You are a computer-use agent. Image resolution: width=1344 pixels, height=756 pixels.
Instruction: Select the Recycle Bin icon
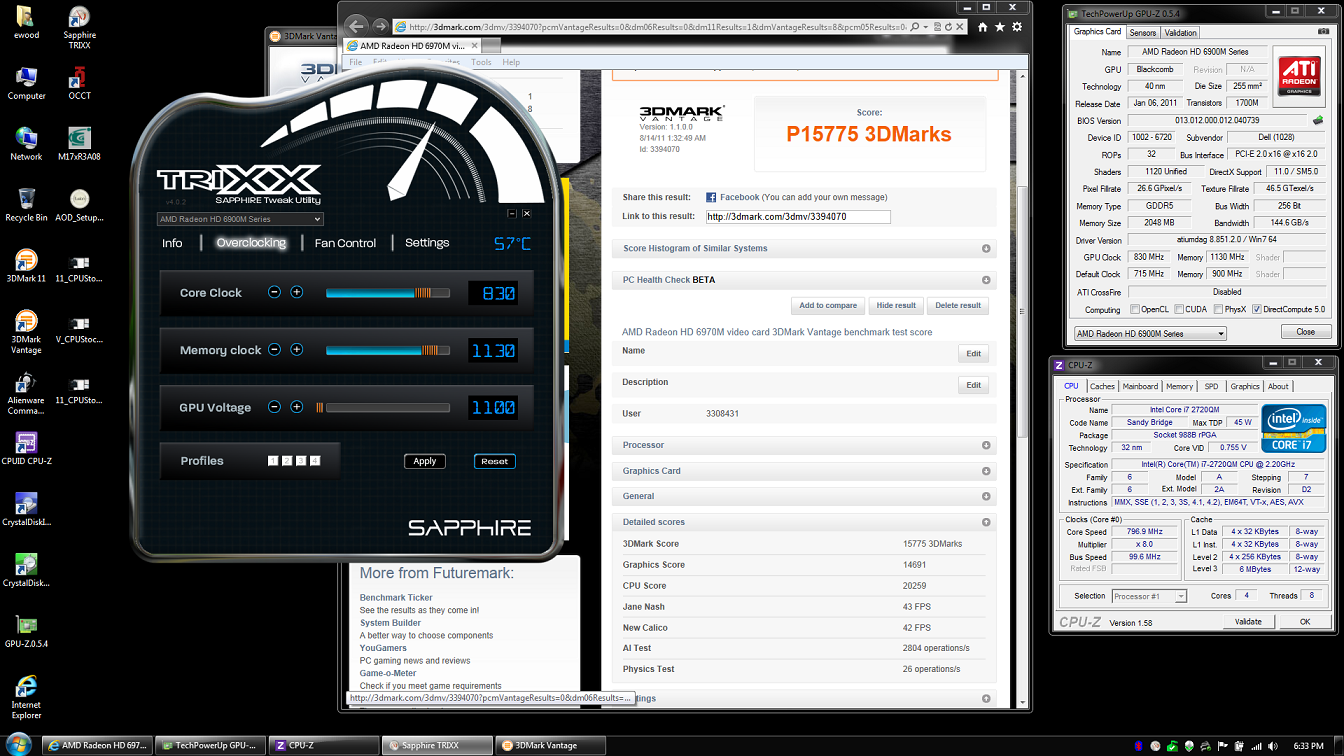26,205
